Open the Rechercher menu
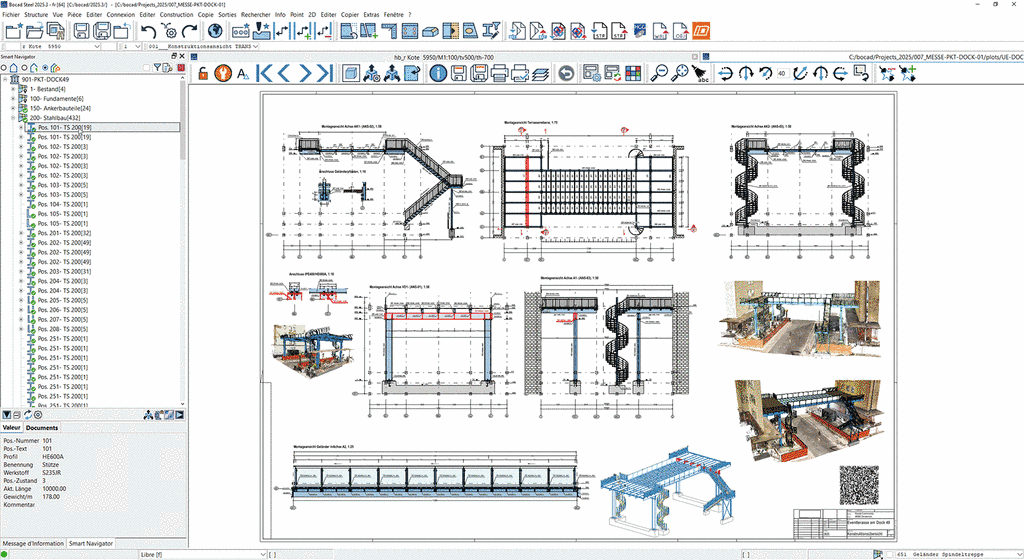 tap(255, 14)
